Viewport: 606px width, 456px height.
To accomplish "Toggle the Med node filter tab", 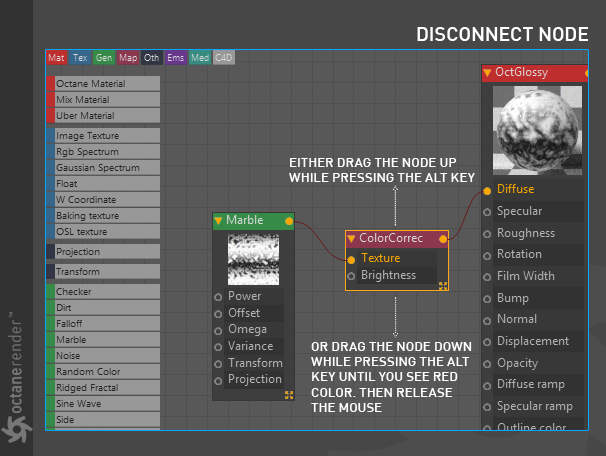I will click(x=200, y=58).
